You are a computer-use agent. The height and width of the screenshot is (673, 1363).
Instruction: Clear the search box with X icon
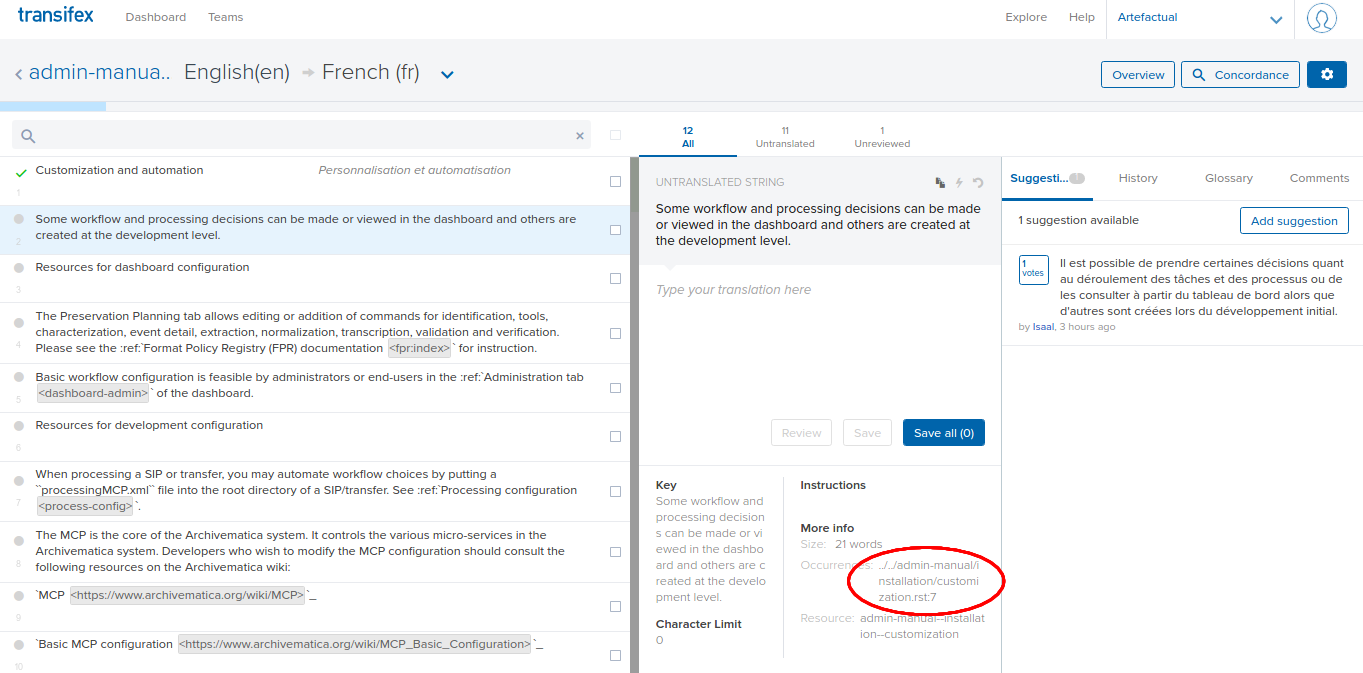pyautogui.click(x=579, y=136)
